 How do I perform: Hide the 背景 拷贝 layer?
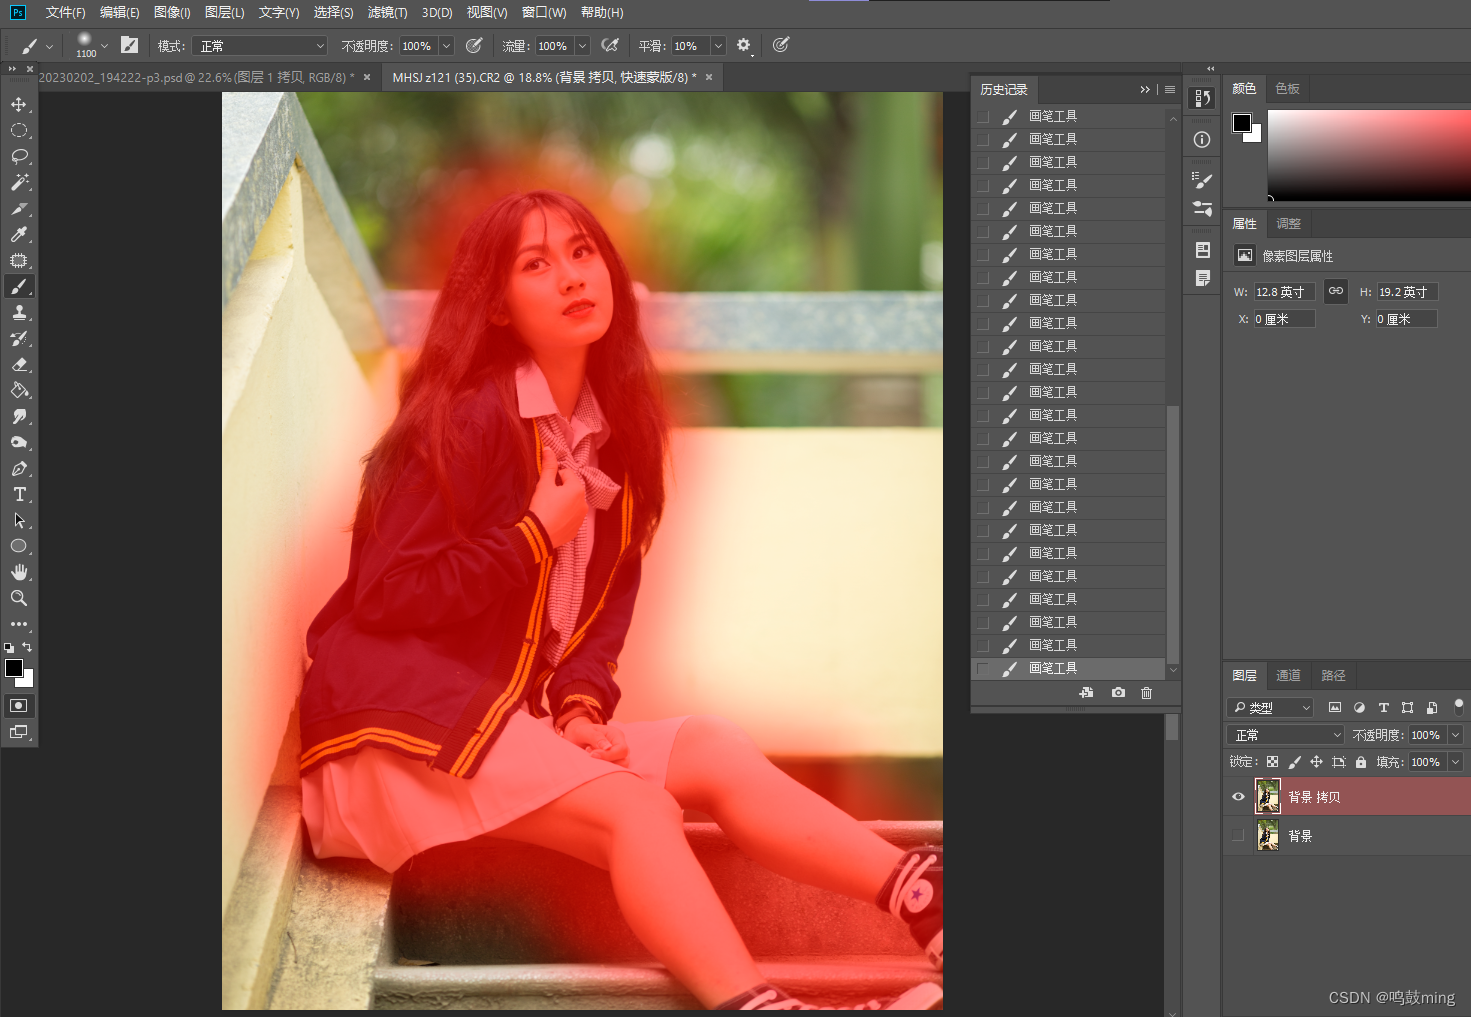point(1238,797)
